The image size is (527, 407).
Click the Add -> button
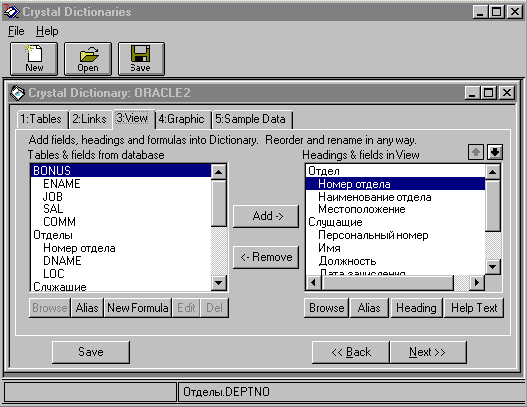coord(266,216)
